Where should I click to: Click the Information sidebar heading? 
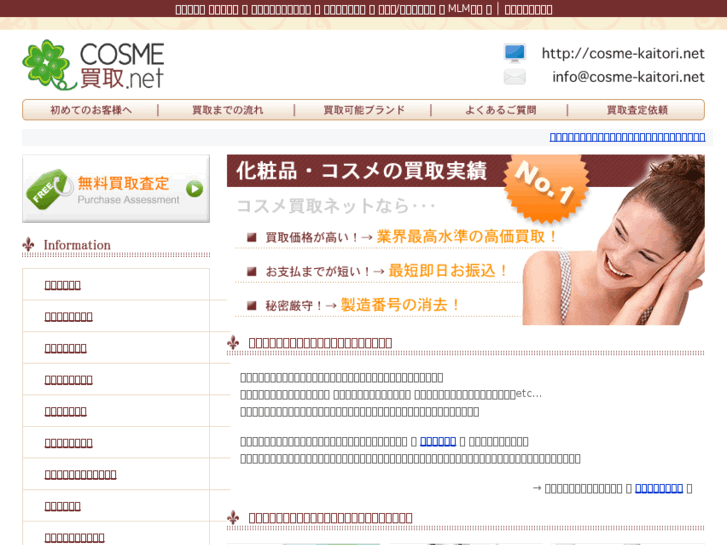point(77,245)
